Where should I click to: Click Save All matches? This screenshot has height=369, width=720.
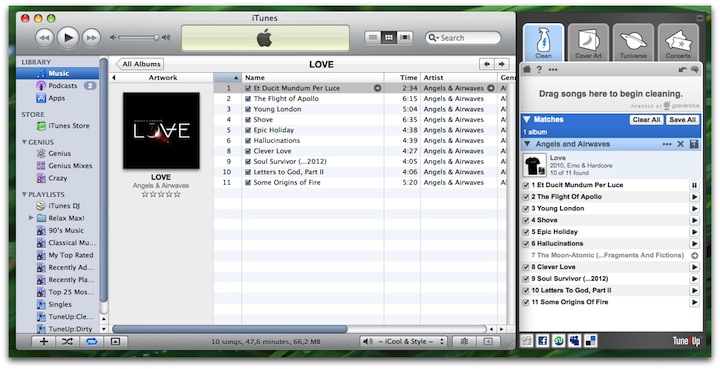(x=683, y=120)
